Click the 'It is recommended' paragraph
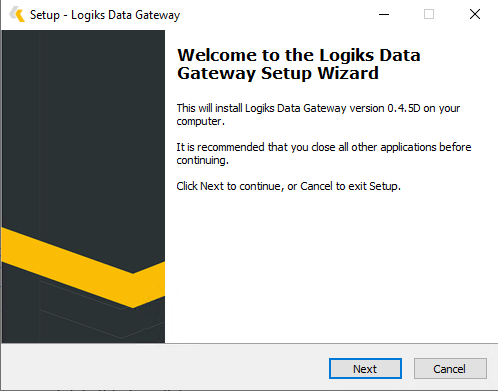Screen dimensions: 498x391 pyautogui.click(x=324, y=153)
